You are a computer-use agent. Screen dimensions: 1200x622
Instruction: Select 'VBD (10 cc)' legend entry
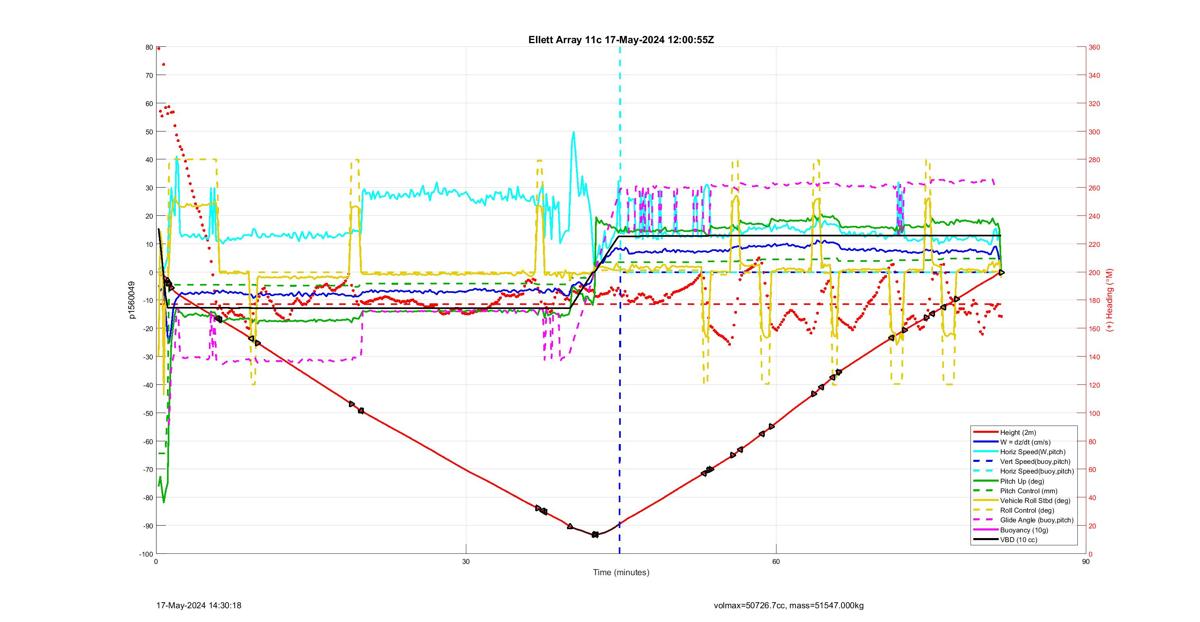tap(1019, 540)
